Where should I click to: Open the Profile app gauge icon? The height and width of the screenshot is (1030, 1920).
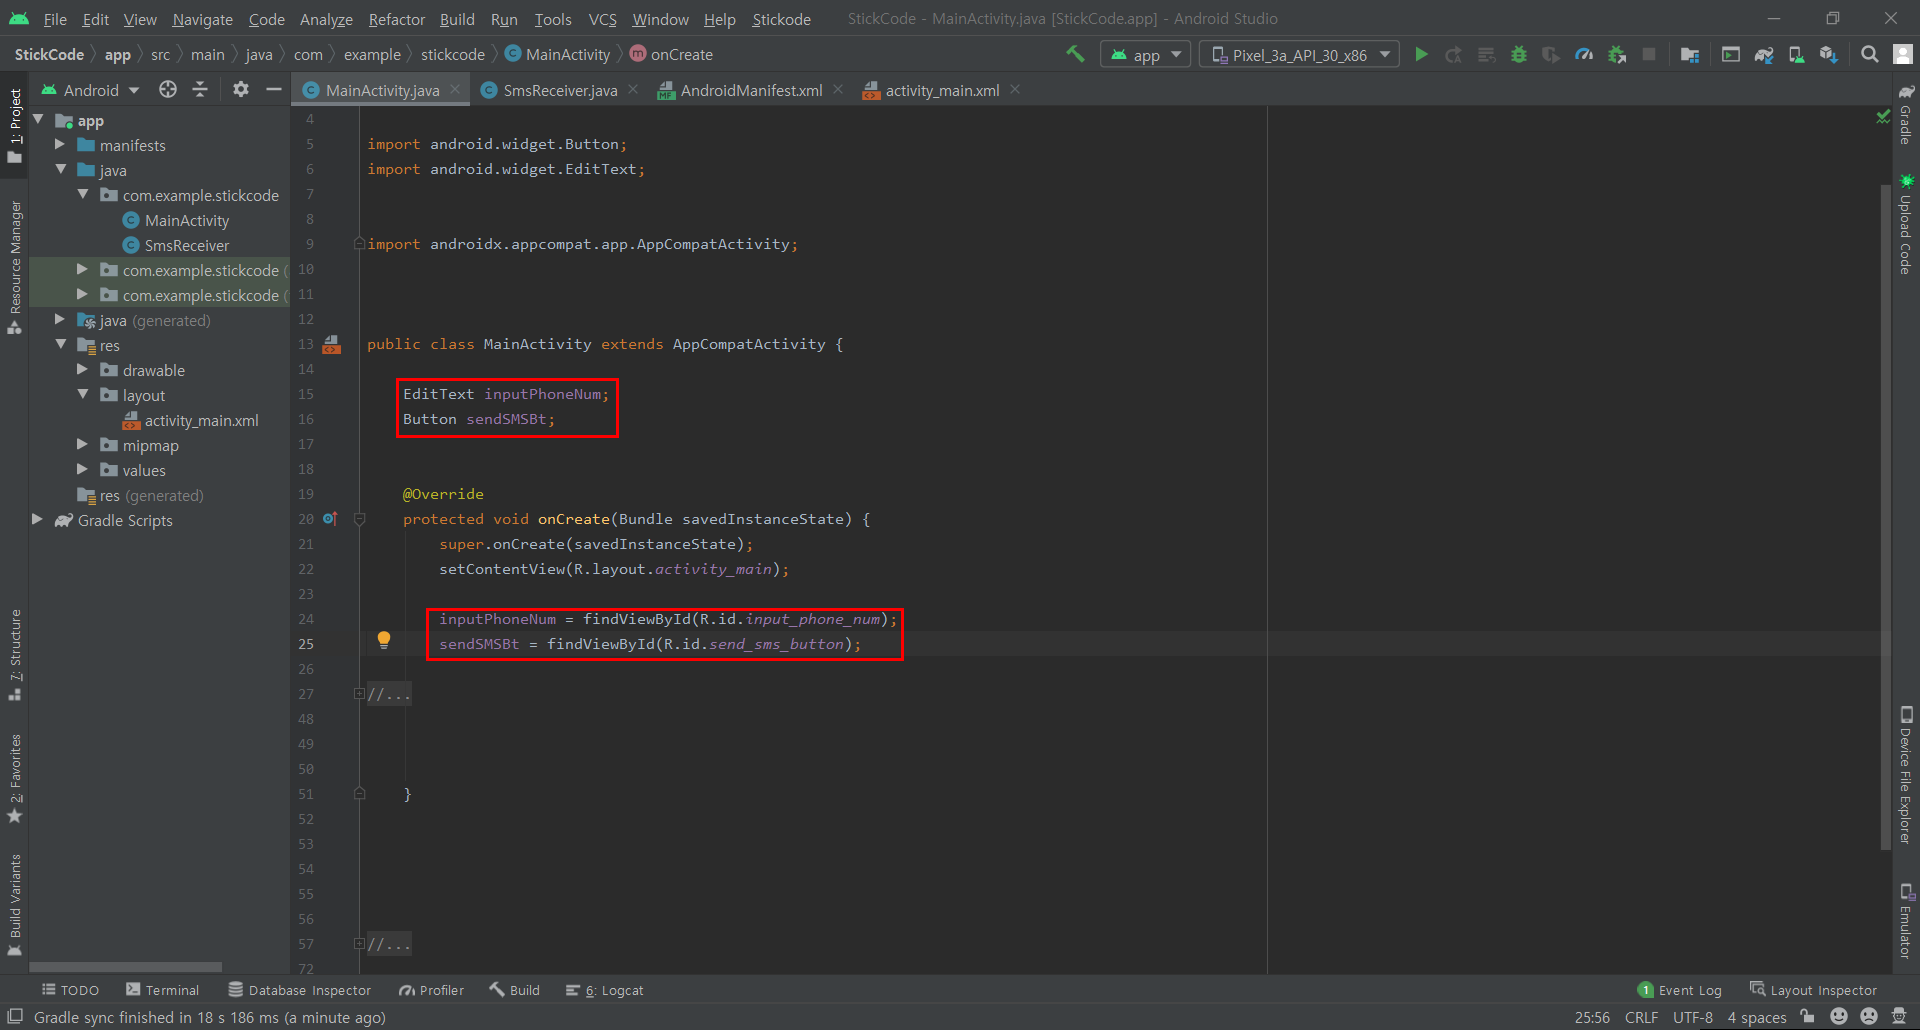tap(1584, 54)
